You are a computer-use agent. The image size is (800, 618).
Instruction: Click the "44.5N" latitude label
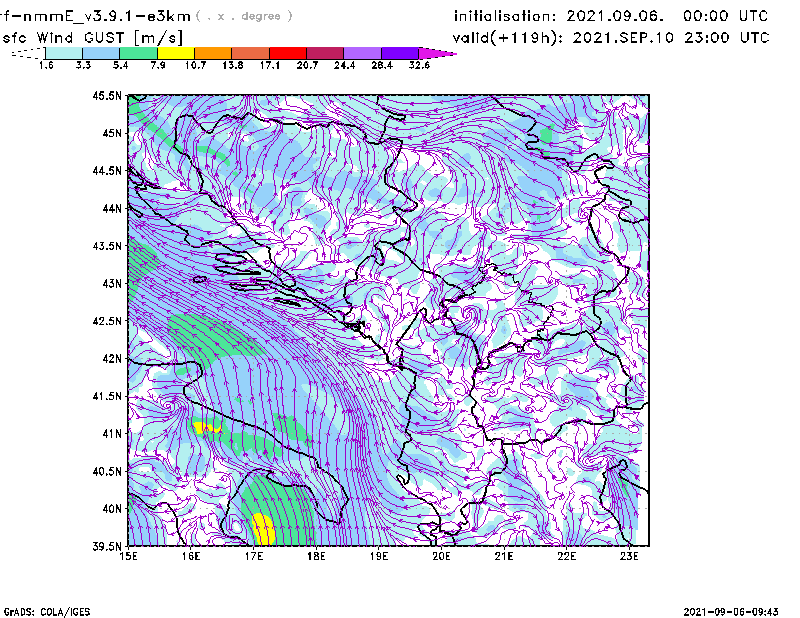click(x=107, y=170)
